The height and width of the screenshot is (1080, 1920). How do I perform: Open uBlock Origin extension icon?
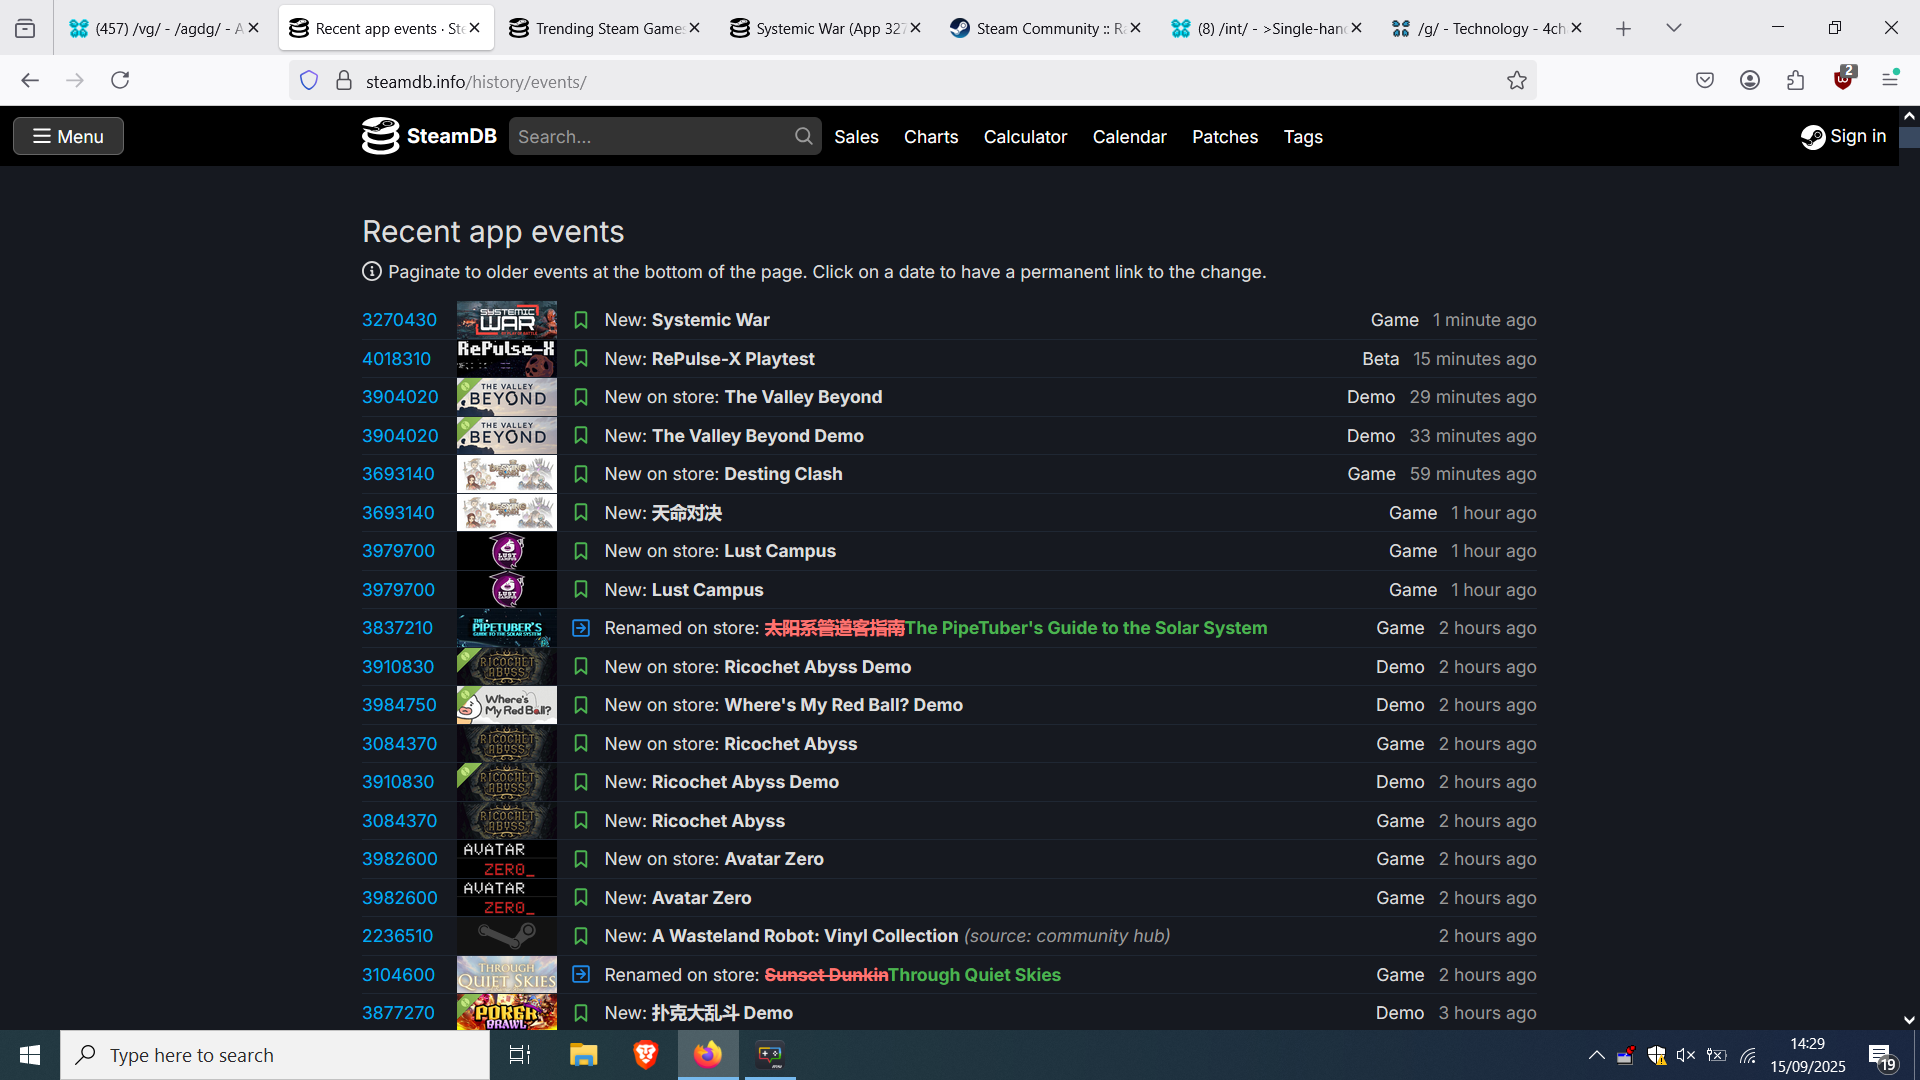pos(1843,79)
